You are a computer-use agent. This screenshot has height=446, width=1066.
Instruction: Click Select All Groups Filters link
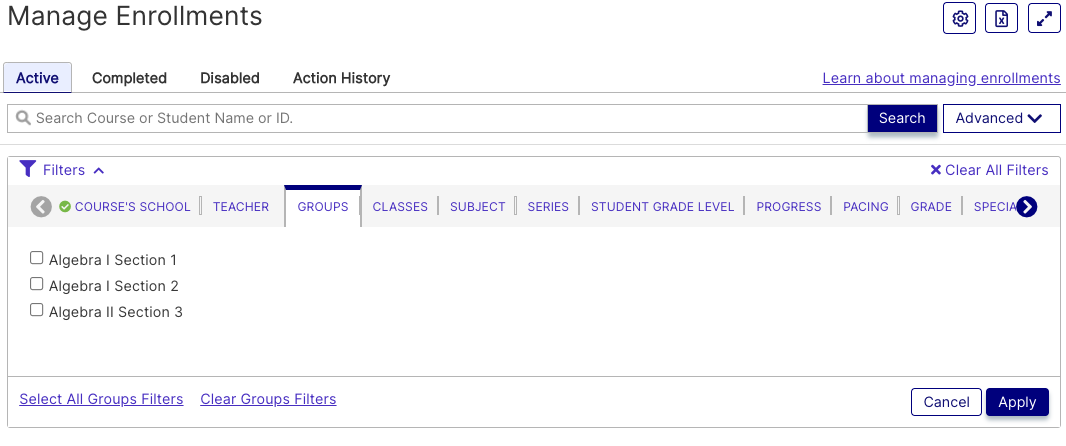(x=101, y=399)
